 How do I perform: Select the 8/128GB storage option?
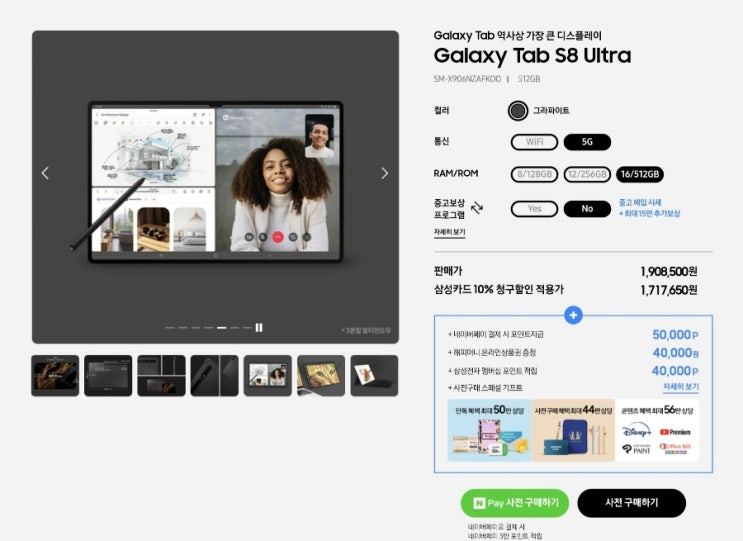(534, 174)
